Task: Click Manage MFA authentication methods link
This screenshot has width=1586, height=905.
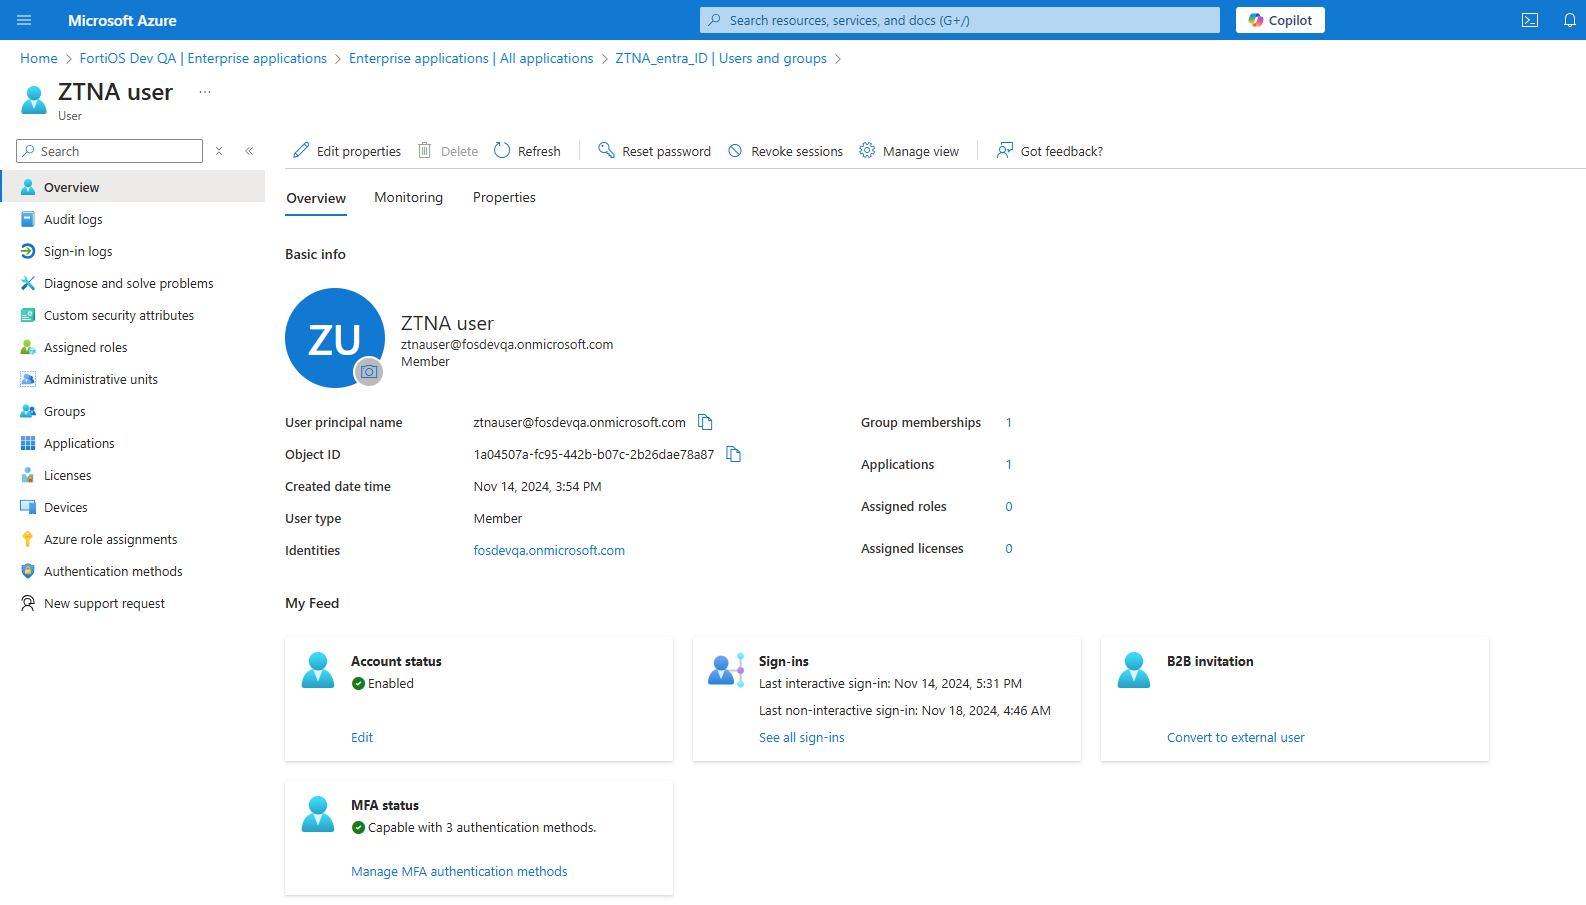Action: 459,871
